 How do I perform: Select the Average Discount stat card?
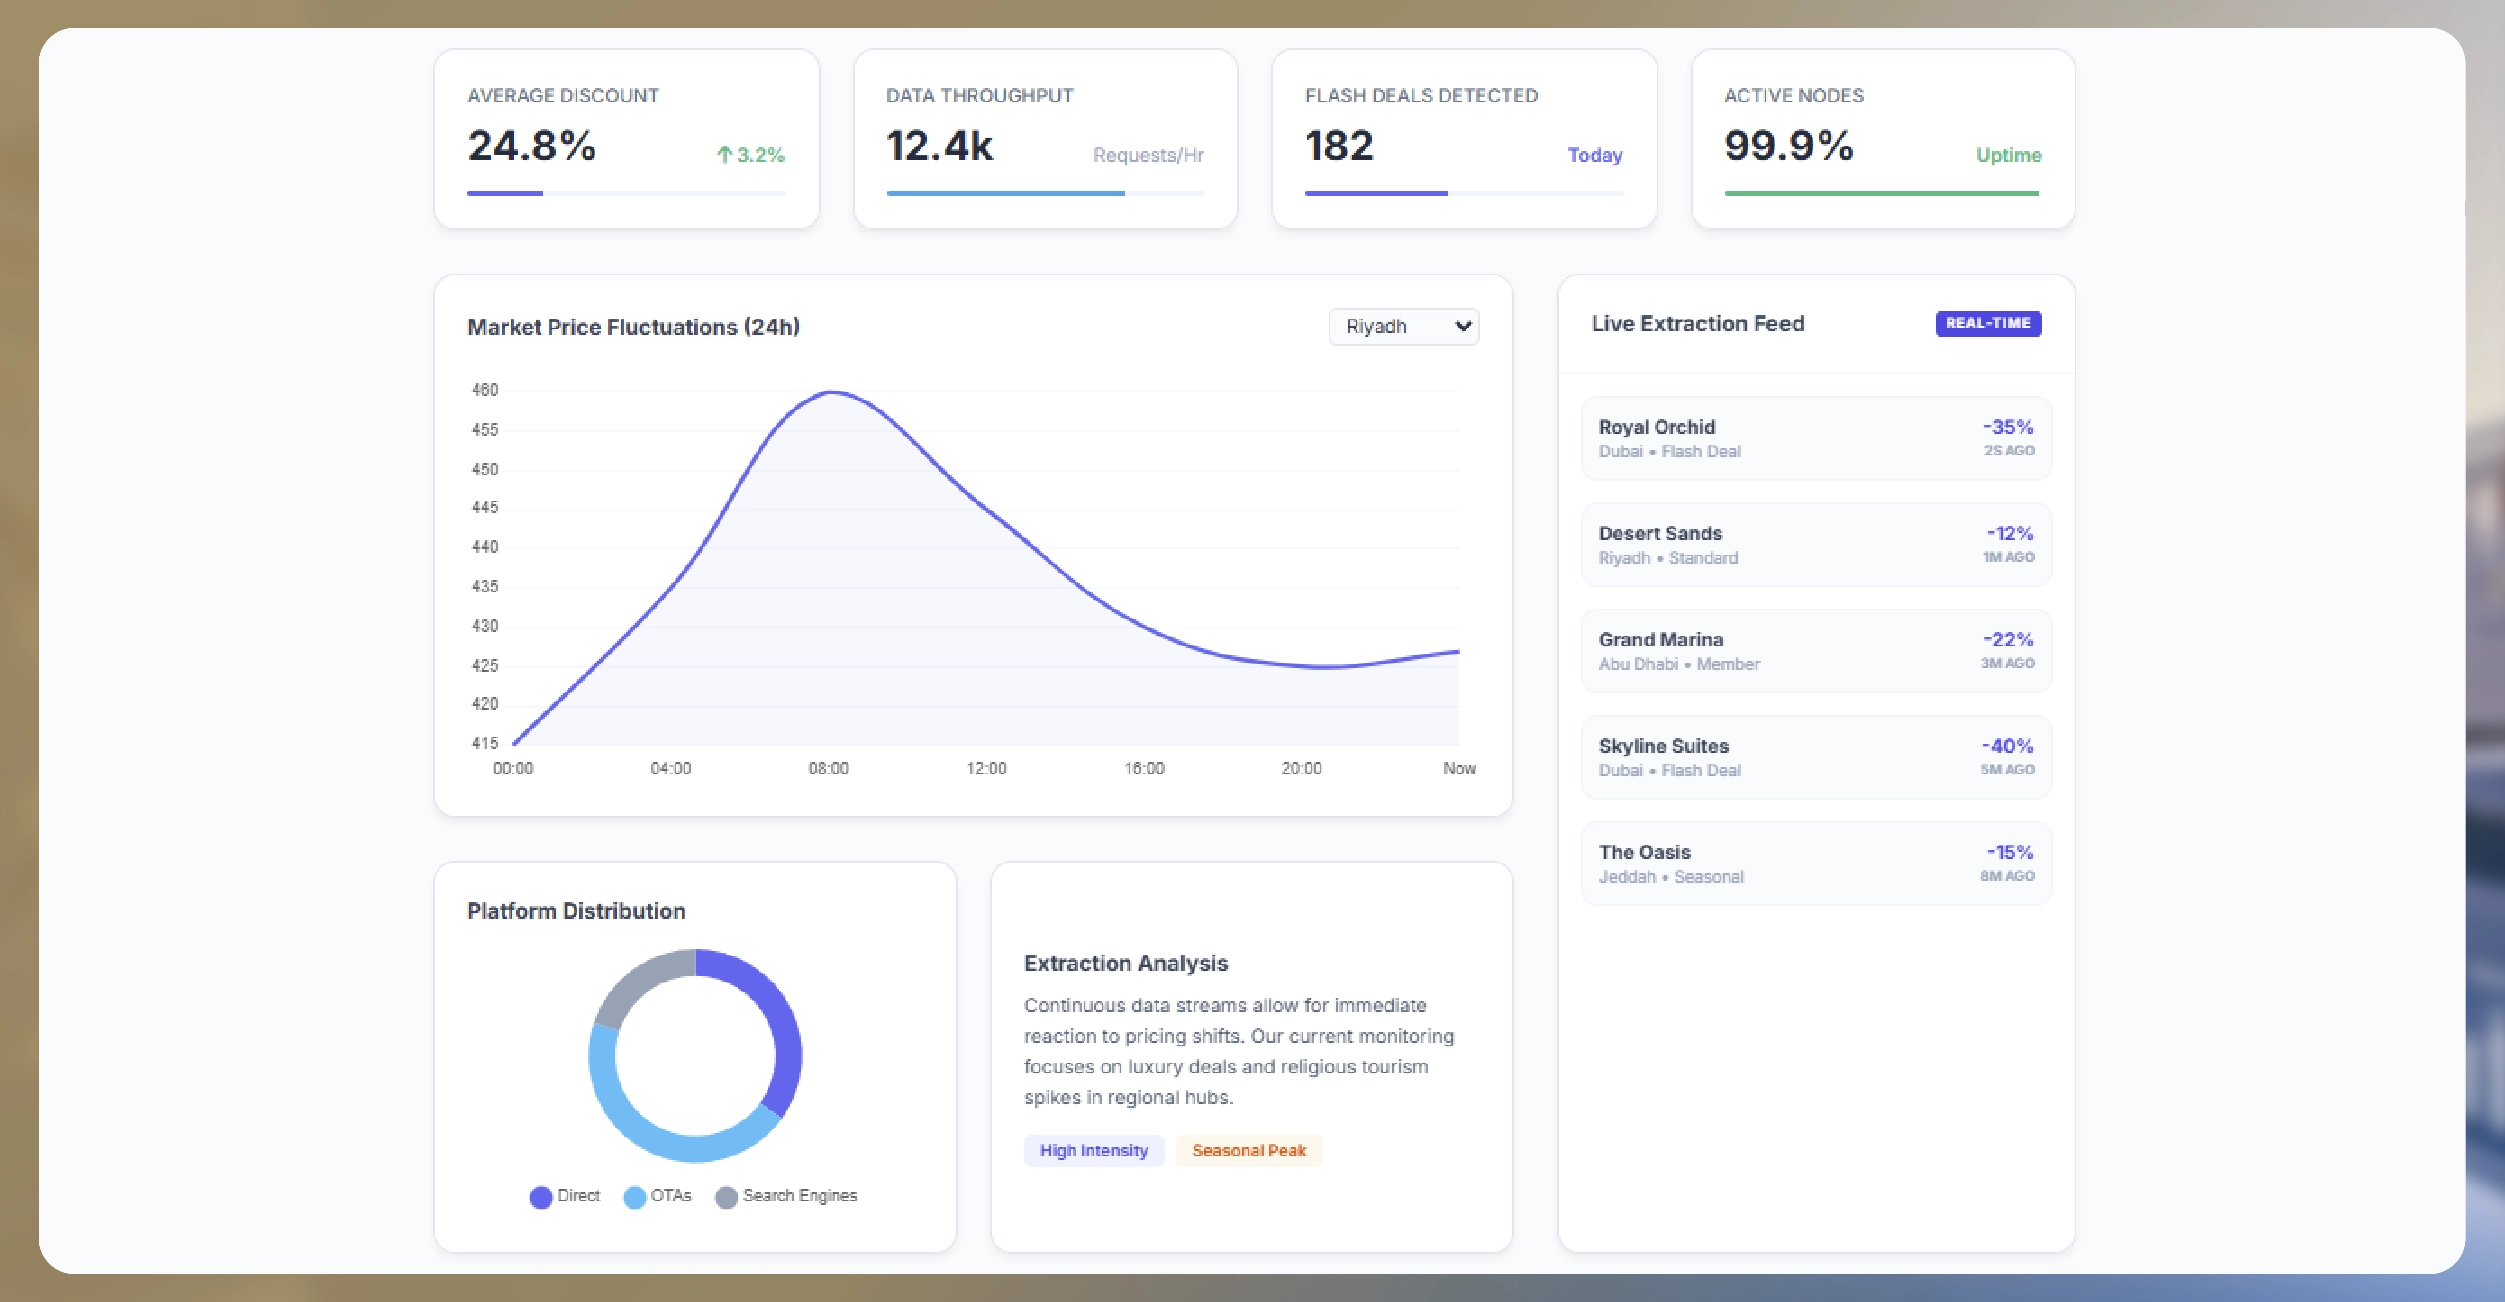coord(627,138)
